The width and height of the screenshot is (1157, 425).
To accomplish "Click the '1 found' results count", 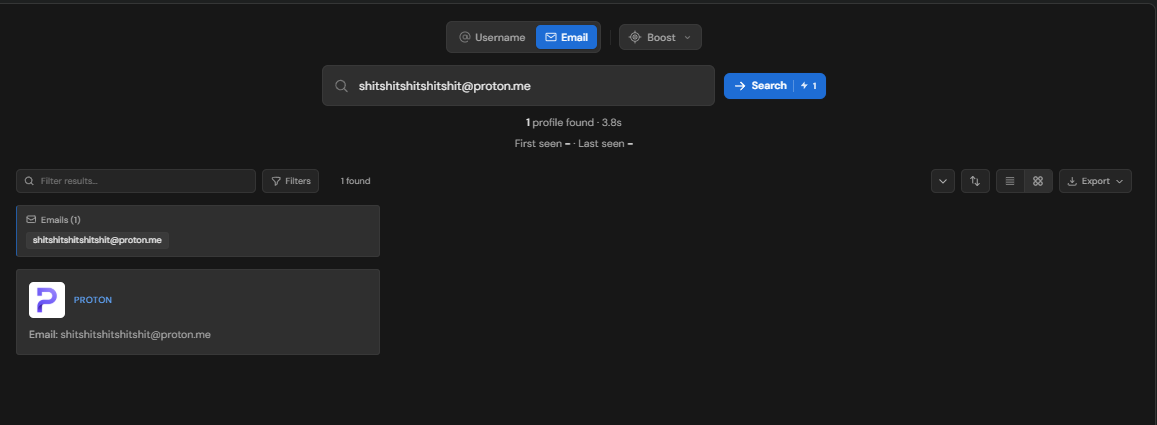I will [356, 181].
